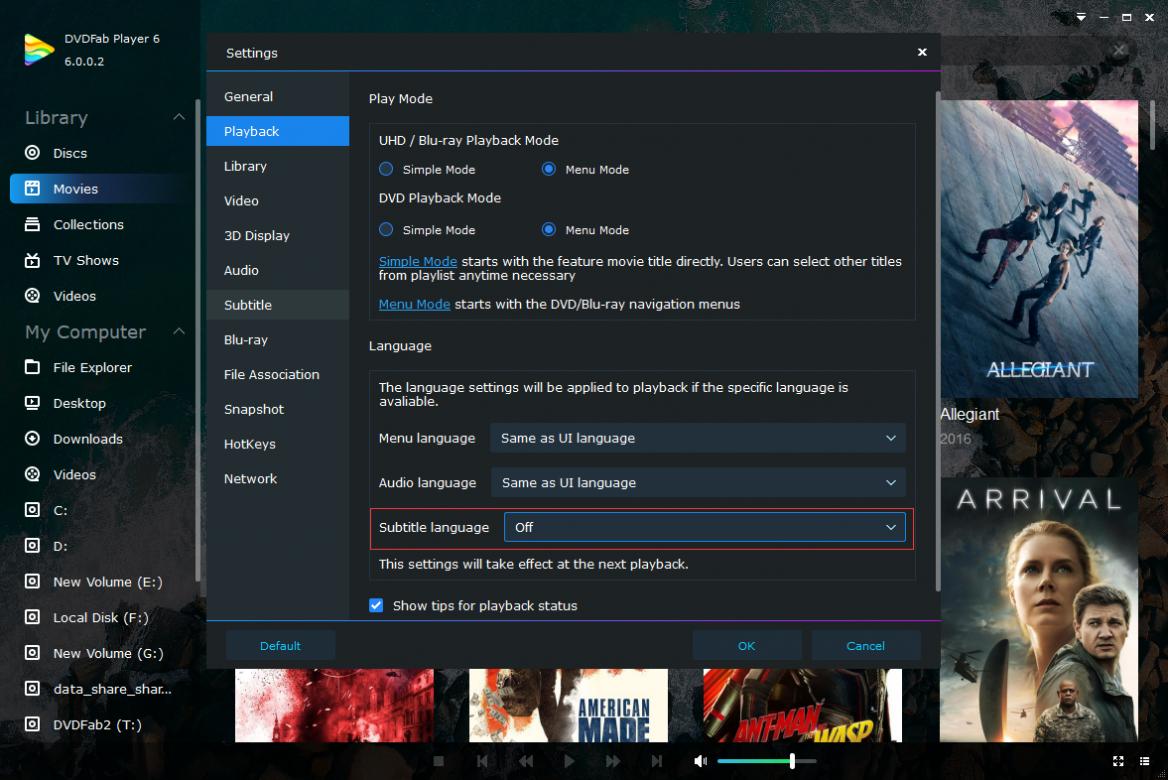Open the playlist icon
The width and height of the screenshot is (1168, 780).
1144,761
